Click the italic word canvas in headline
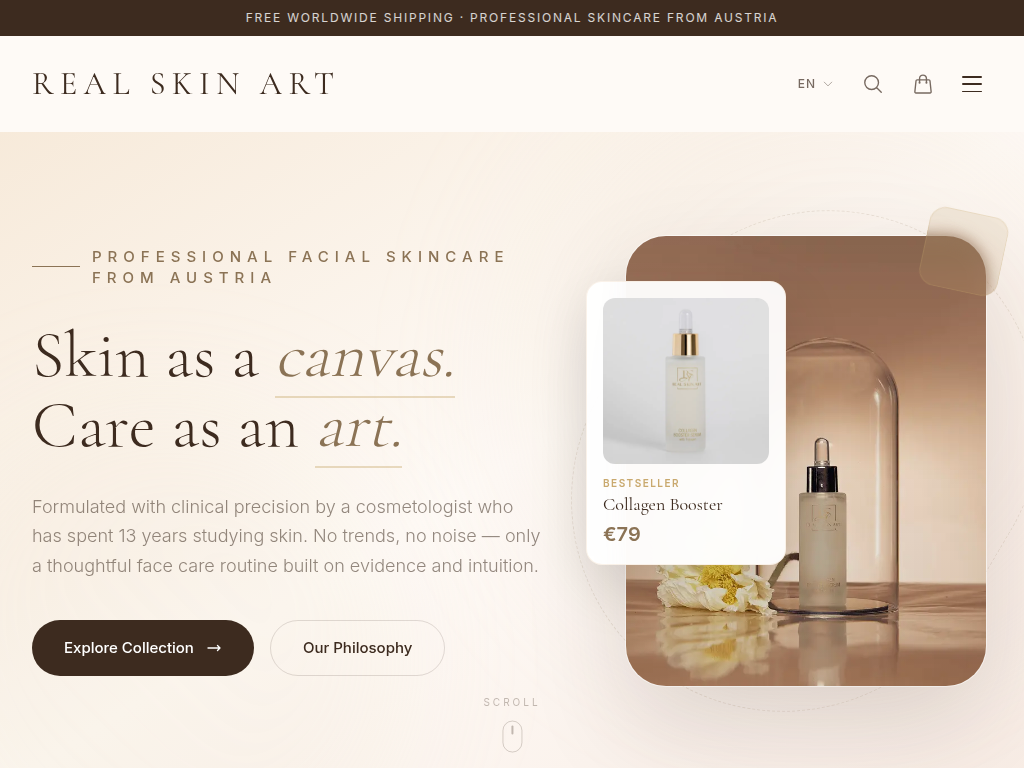 click(x=366, y=358)
